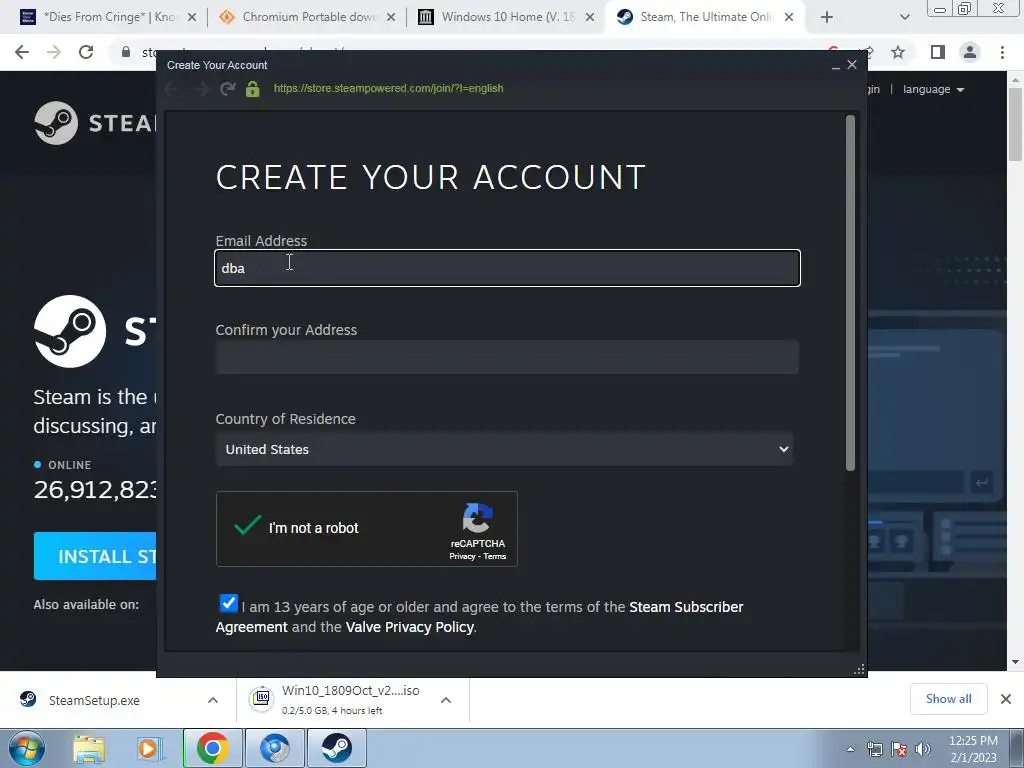Click the reload icon in Create Your Account window

point(227,89)
